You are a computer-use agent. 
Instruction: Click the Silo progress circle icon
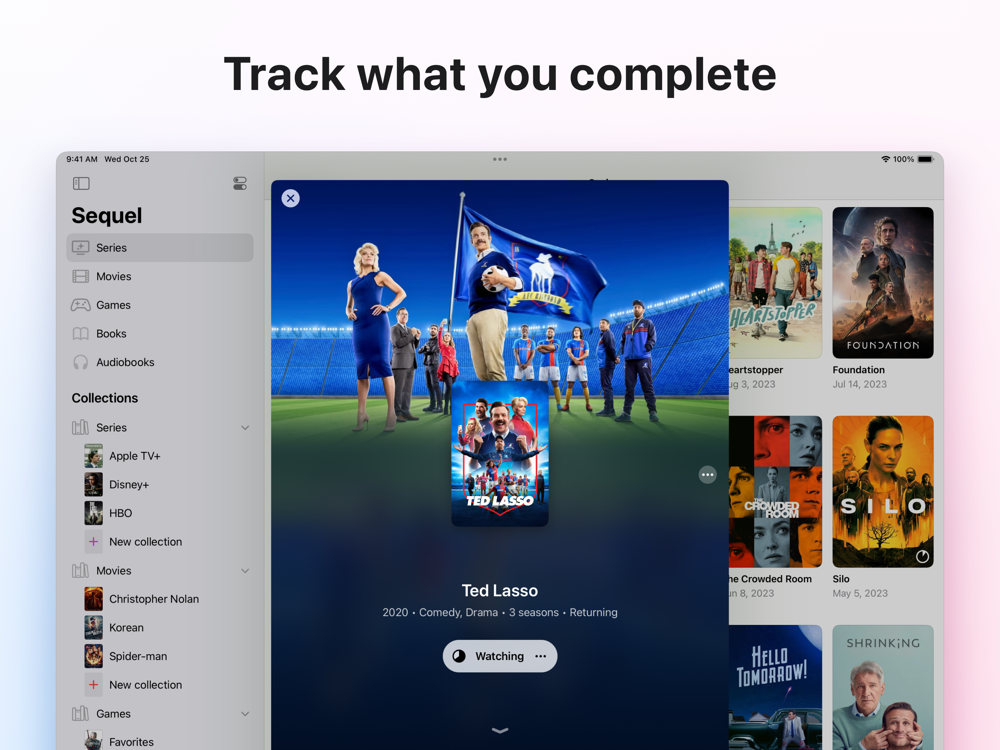click(x=922, y=556)
